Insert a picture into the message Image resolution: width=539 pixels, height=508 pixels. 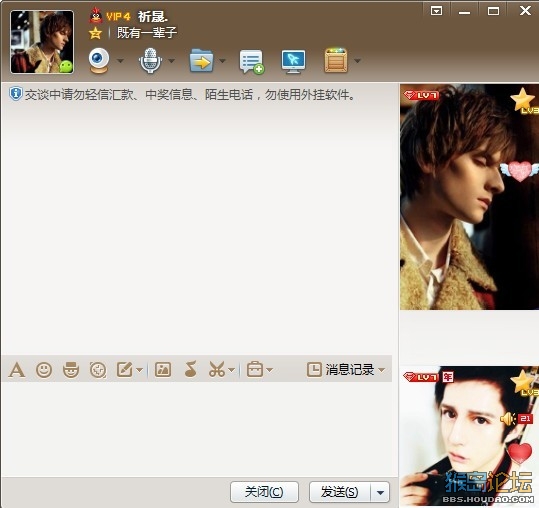coord(163,370)
